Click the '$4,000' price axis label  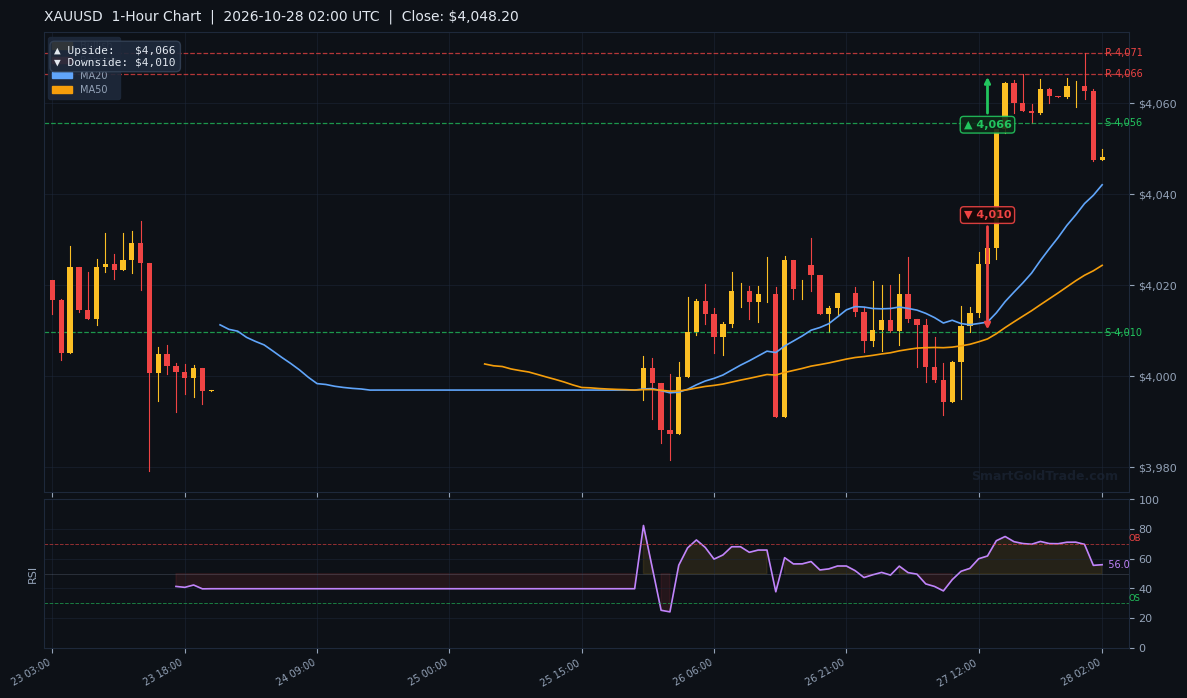point(1157,377)
